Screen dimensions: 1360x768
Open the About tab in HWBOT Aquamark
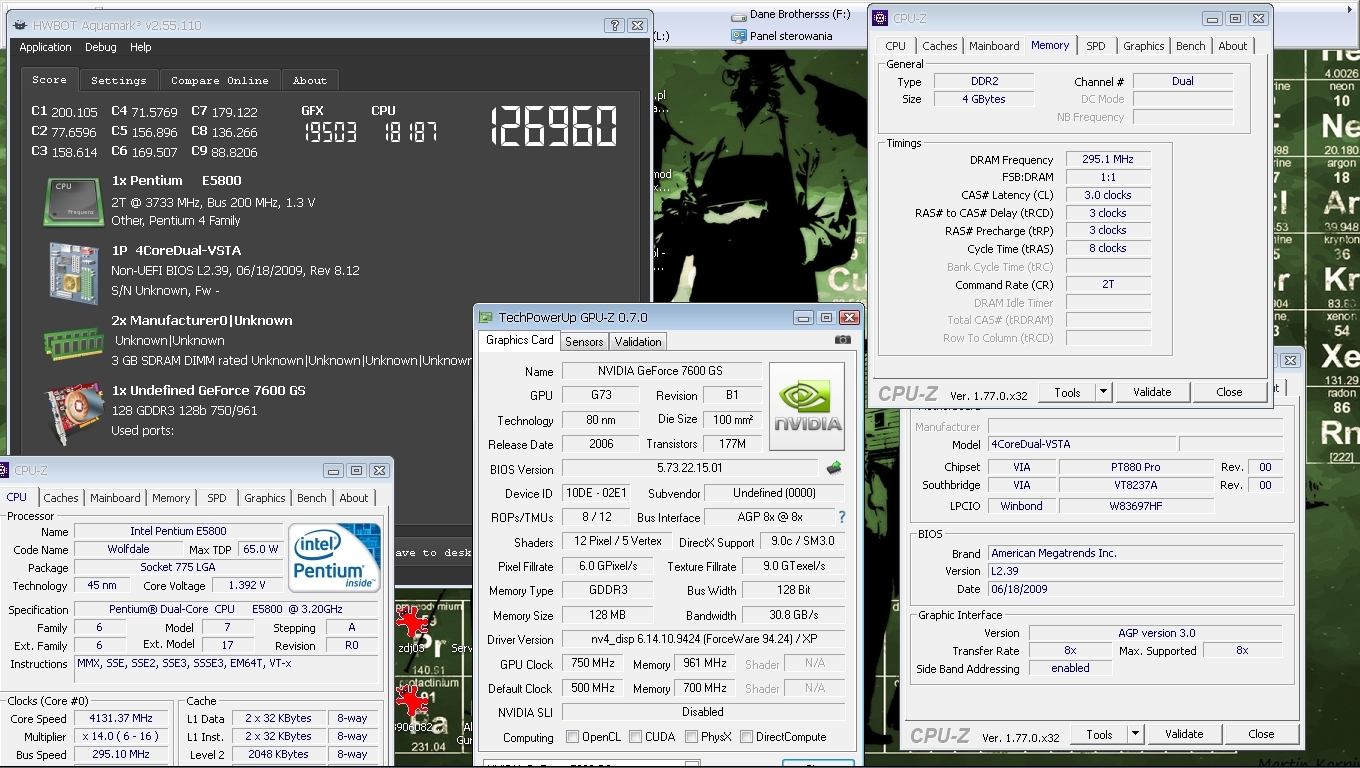point(310,80)
